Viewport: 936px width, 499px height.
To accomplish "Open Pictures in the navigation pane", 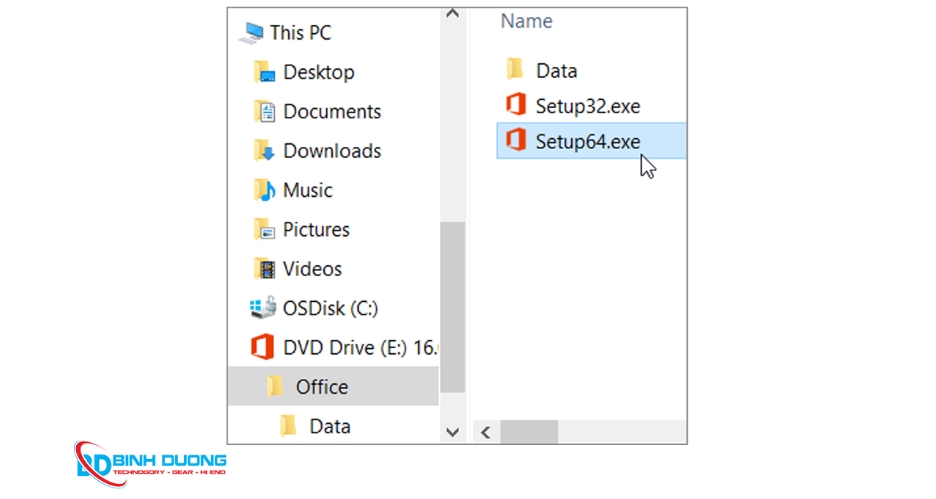I will (x=316, y=230).
